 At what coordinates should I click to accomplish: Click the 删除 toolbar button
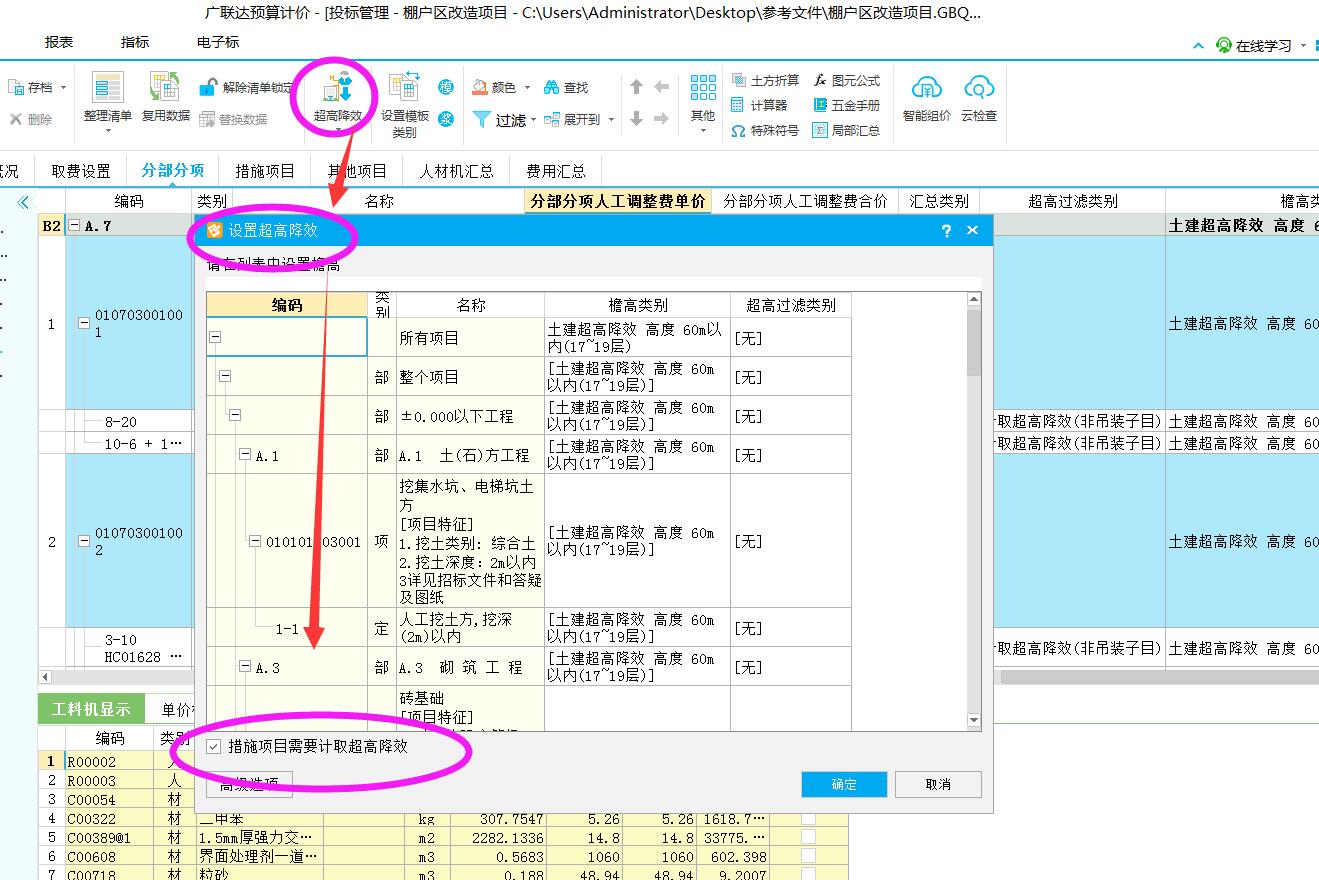click(x=31, y=119)
